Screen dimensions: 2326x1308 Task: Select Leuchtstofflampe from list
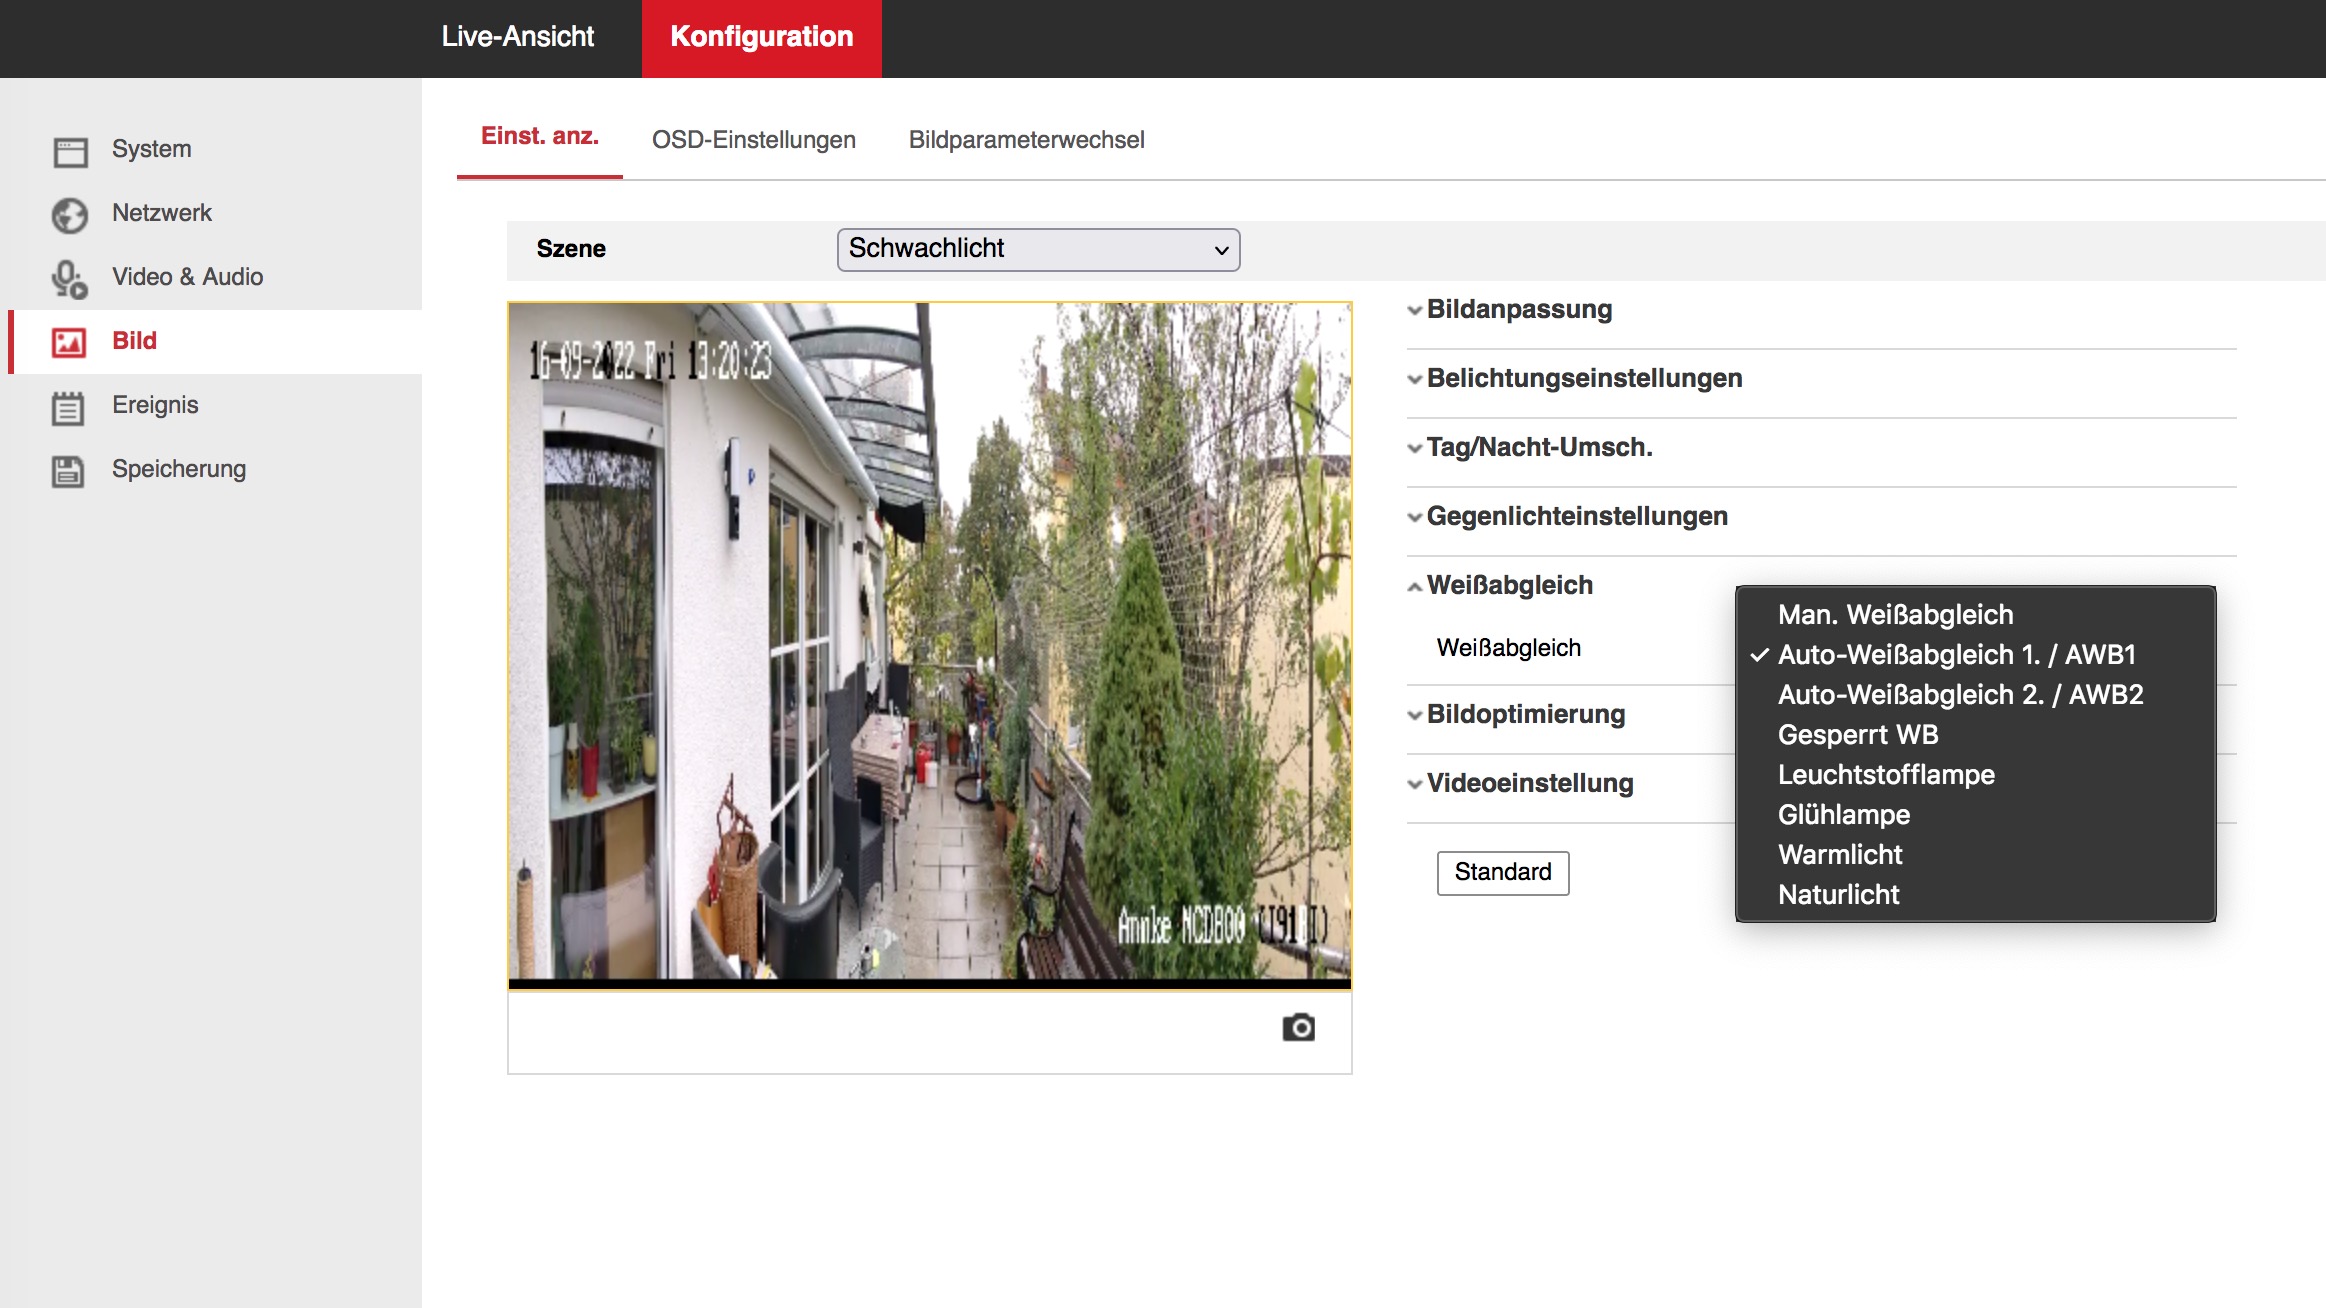(x=1886, y=774)
